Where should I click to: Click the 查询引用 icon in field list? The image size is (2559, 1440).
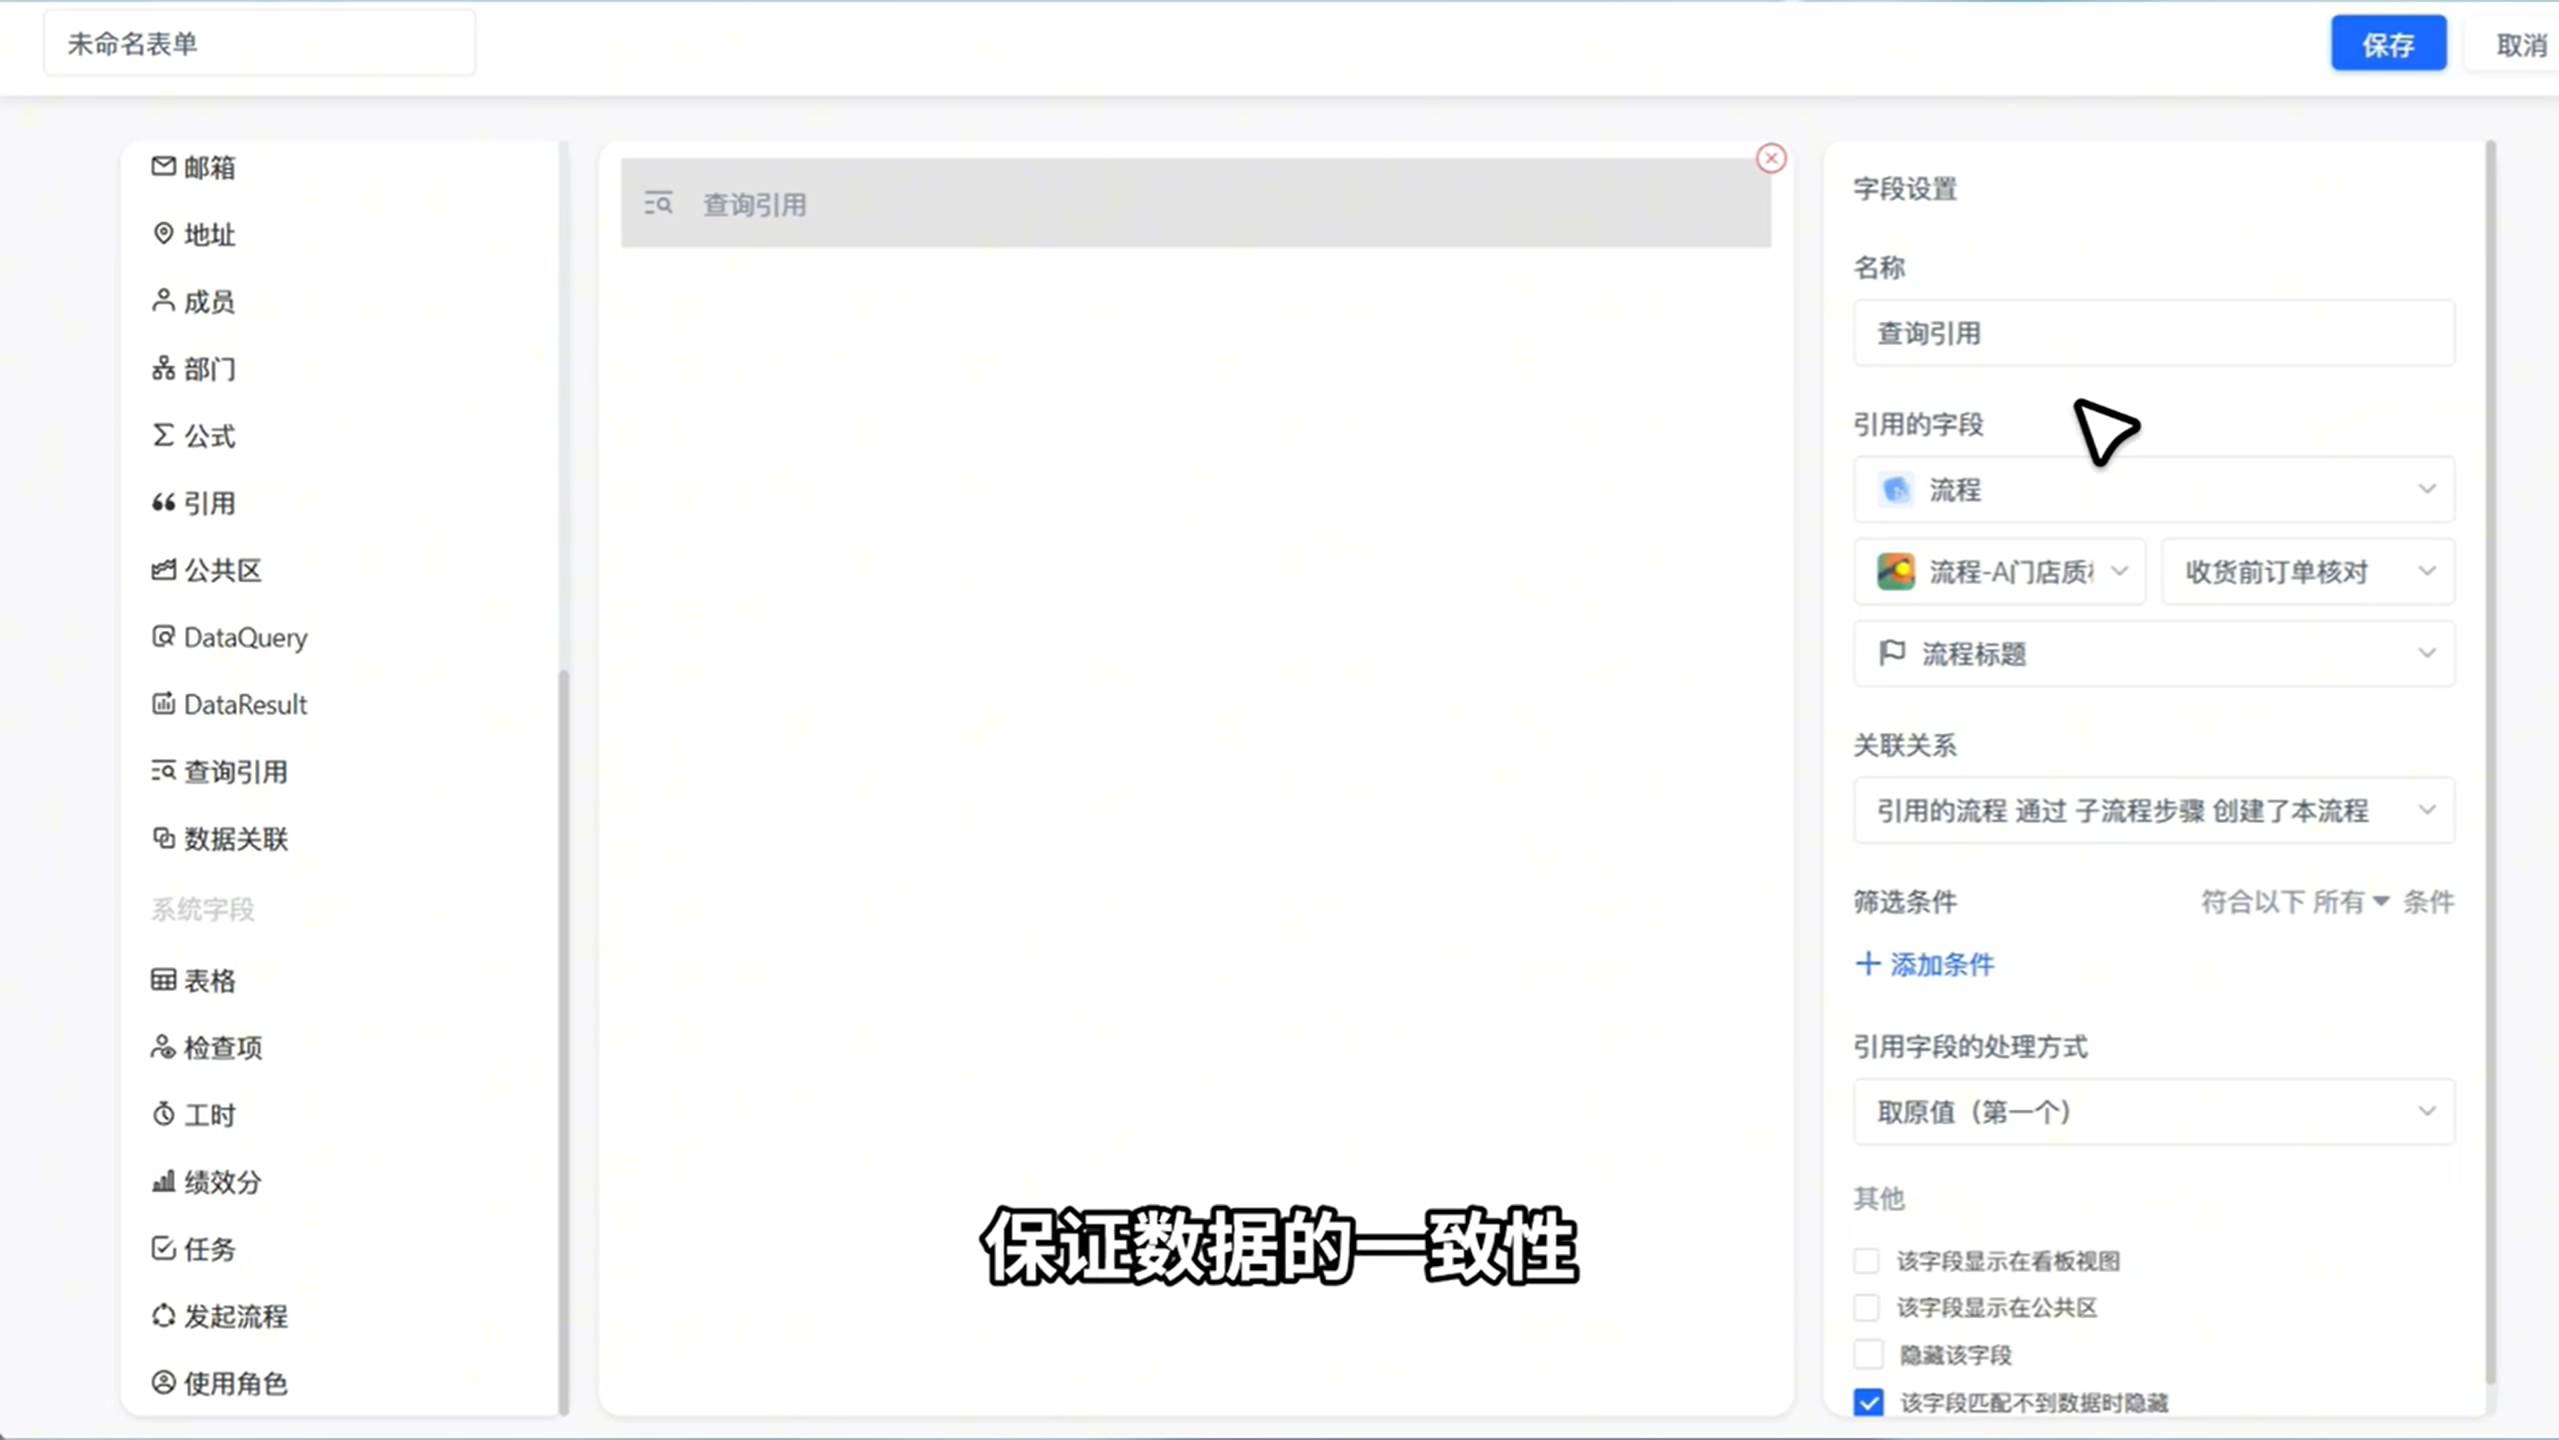(163, 770)
